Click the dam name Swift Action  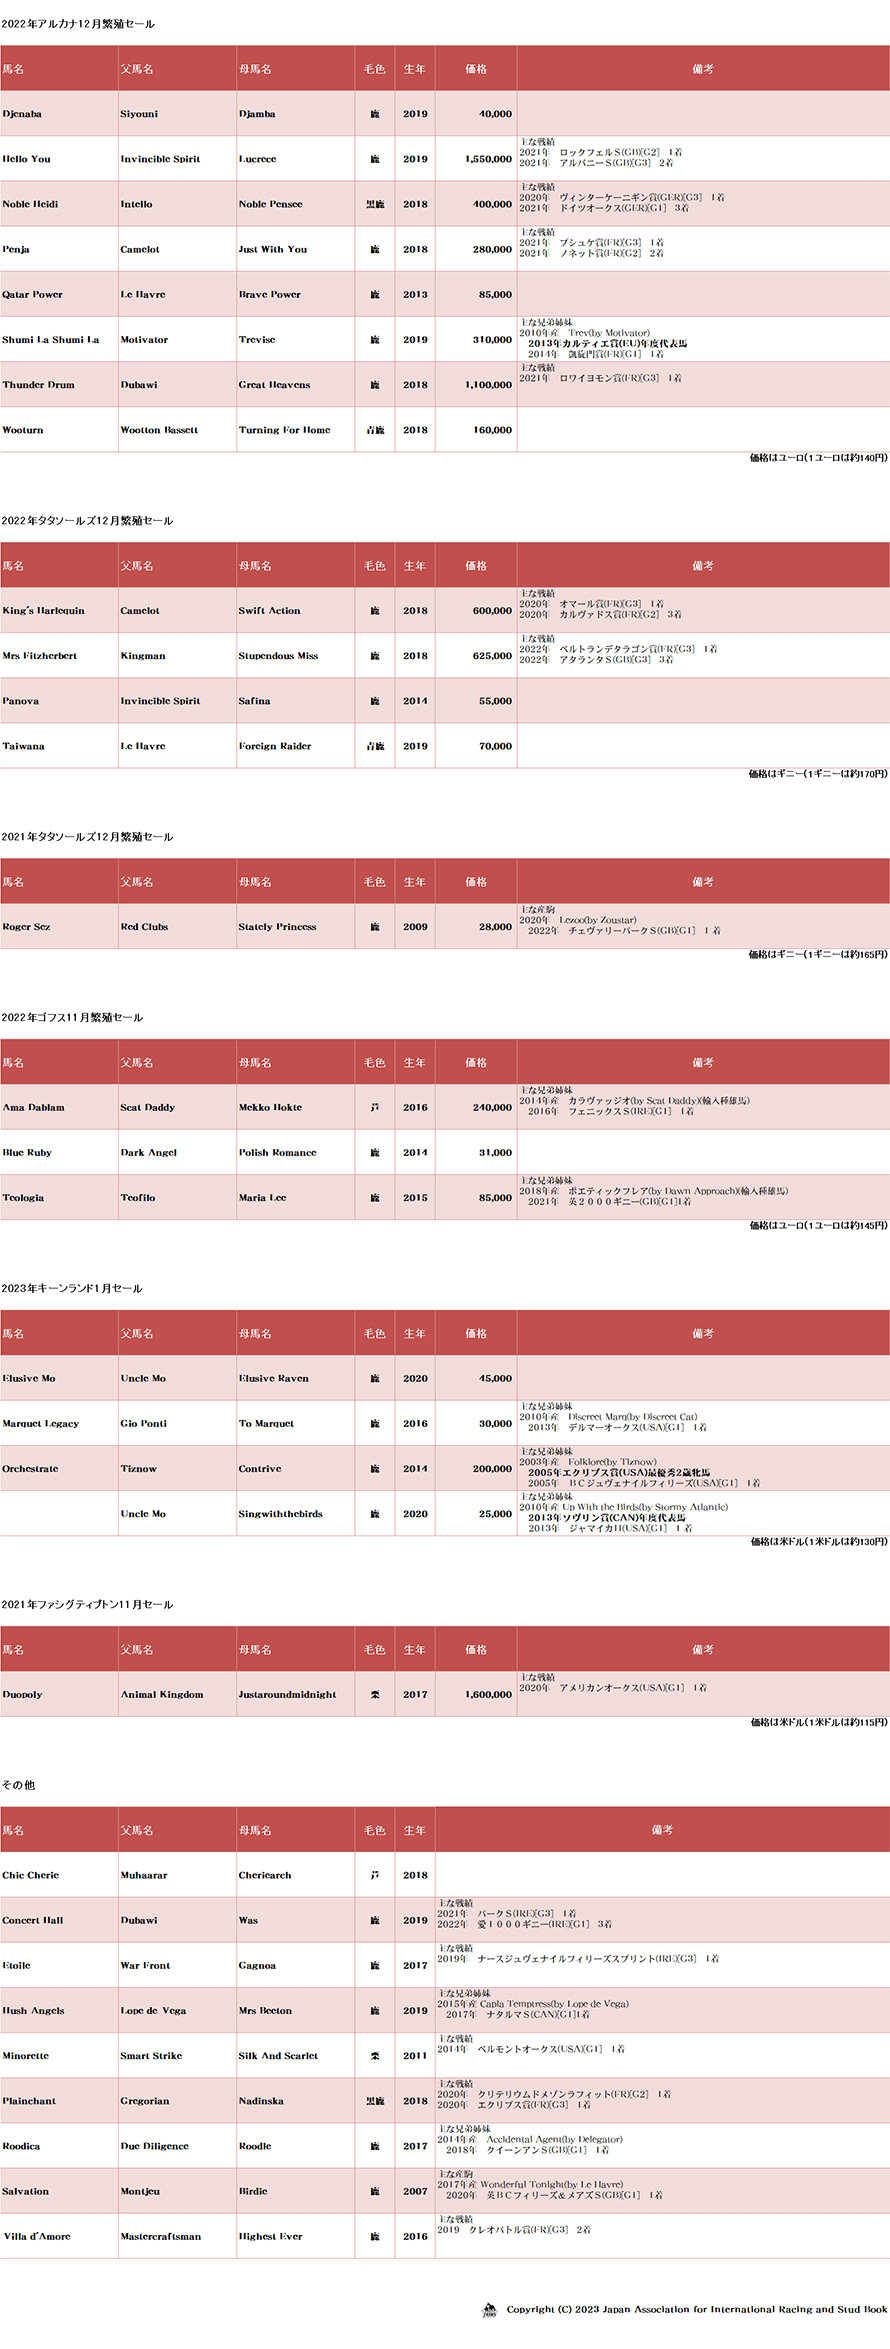coord(269,611)
